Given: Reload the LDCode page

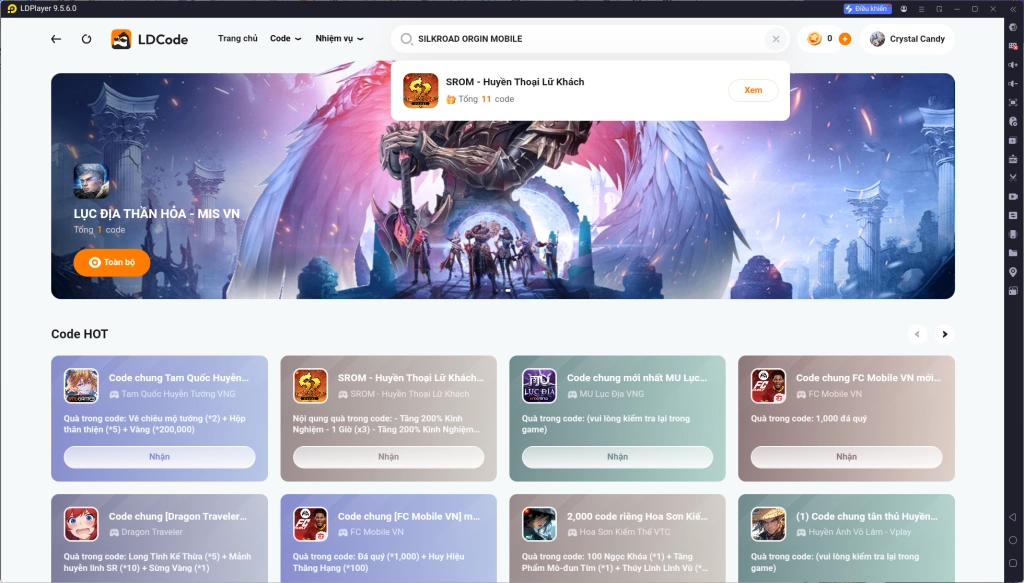Looking at the screenshot, I should (86, 39).
